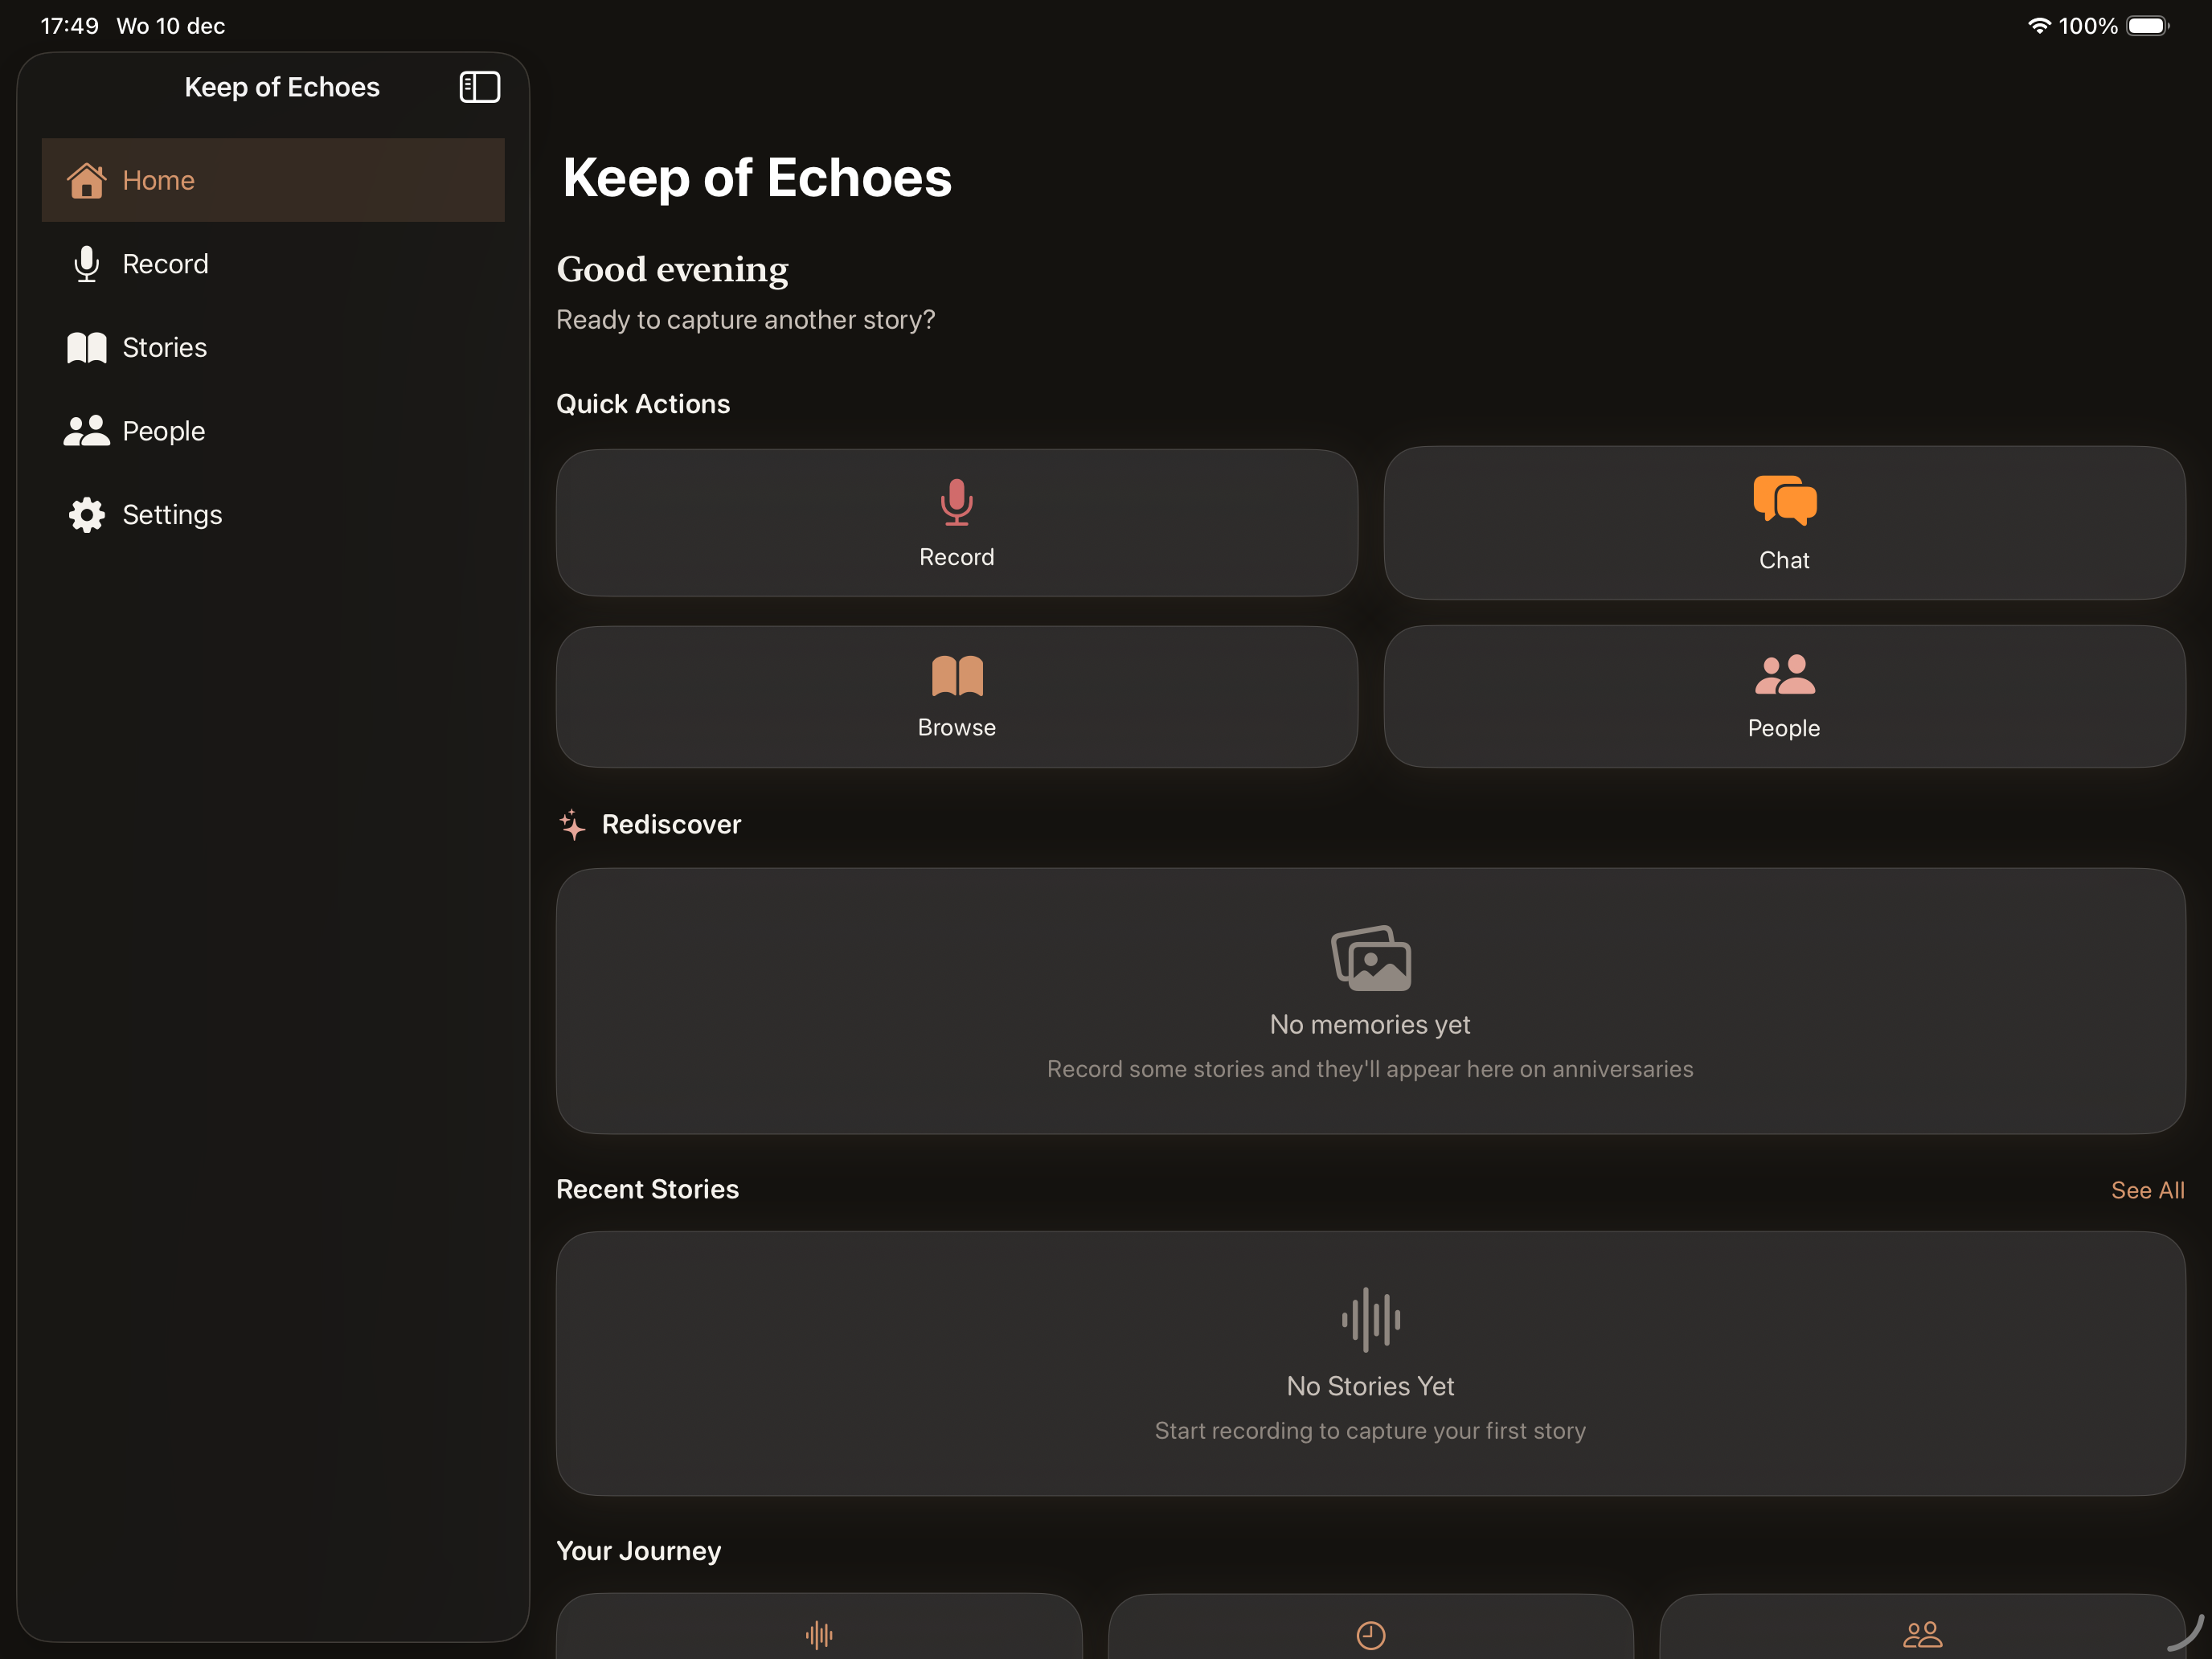
Task: Click the orange chat bubbles icon
Action: pos(1785,500)
